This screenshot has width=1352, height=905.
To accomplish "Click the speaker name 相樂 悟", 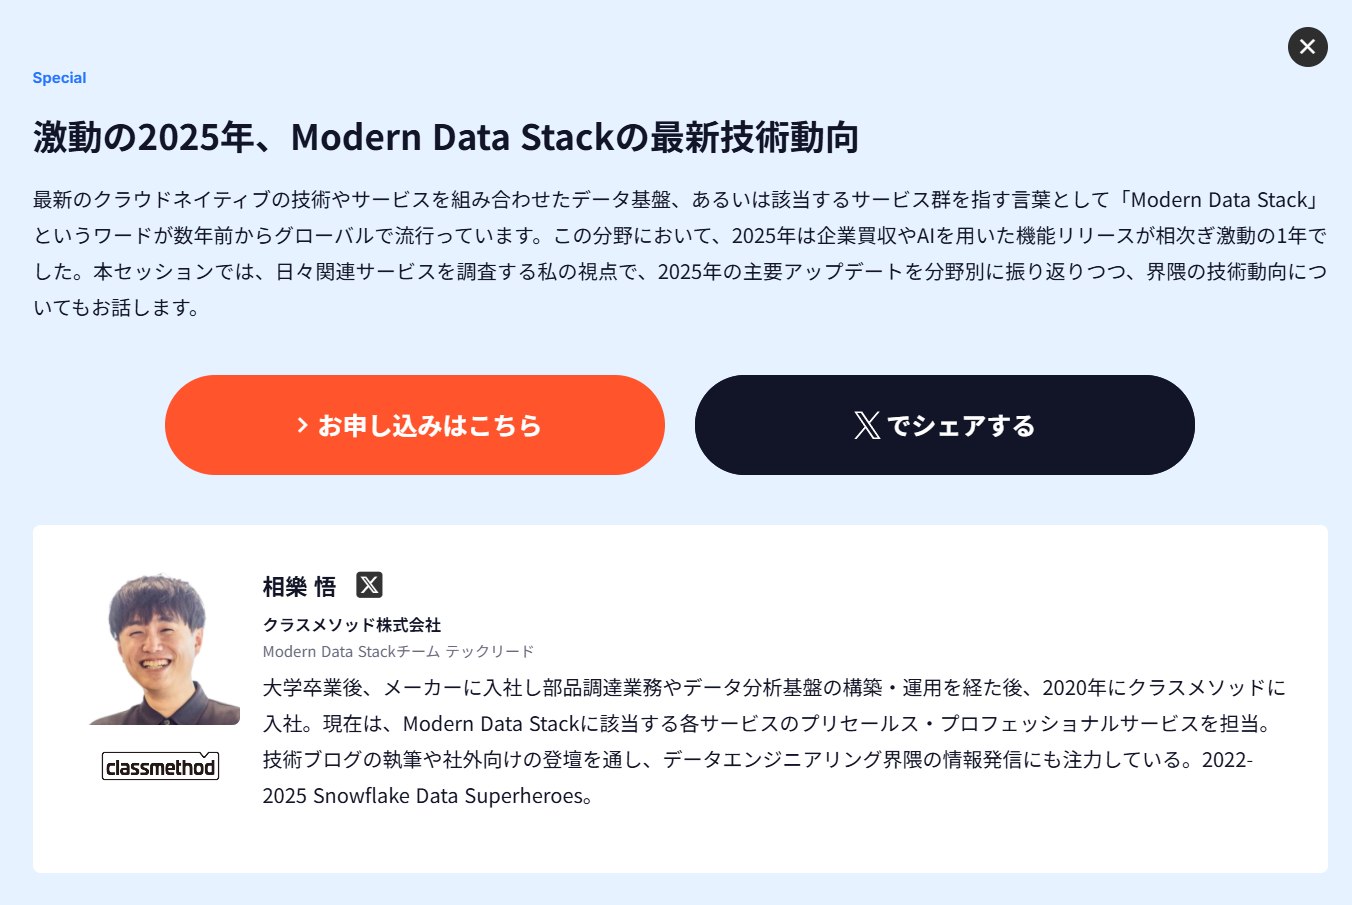I will tap(299, 587).
